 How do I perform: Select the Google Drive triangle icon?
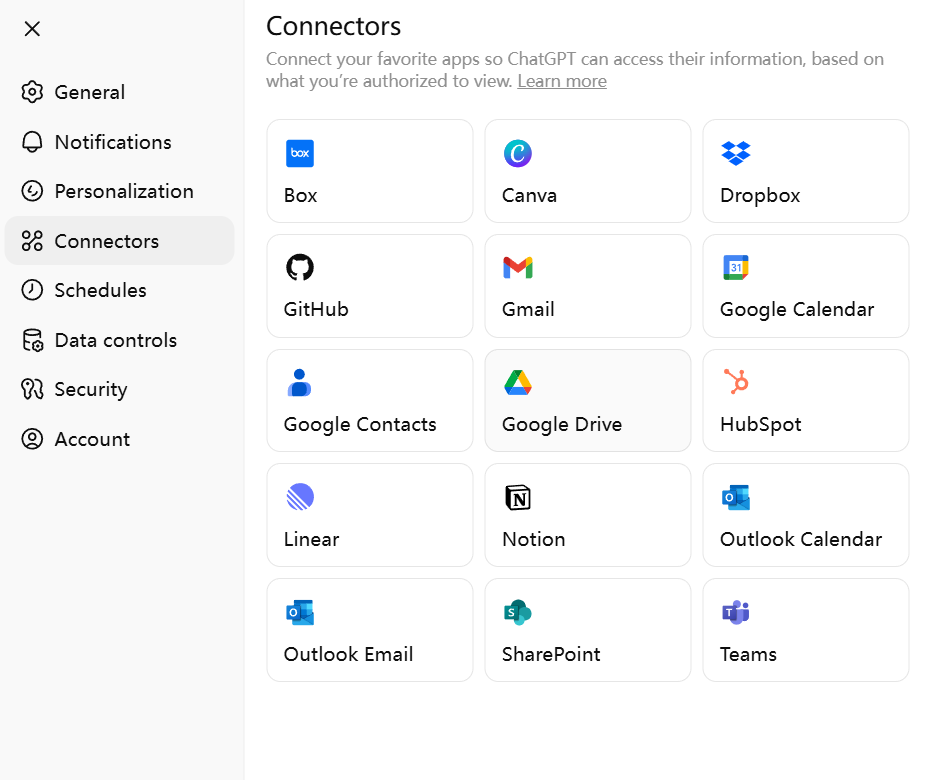[x=517, y=382]
